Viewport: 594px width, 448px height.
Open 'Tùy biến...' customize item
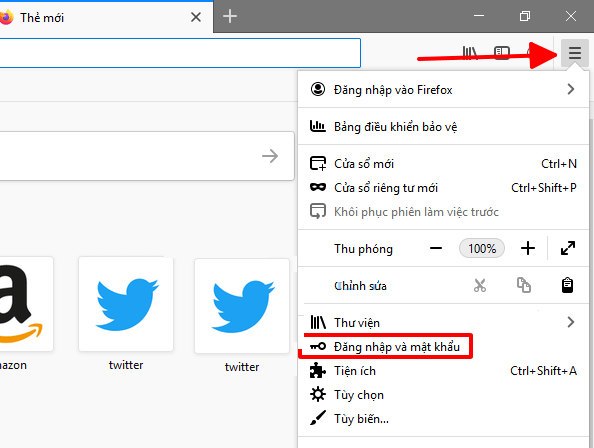point(443,419)
